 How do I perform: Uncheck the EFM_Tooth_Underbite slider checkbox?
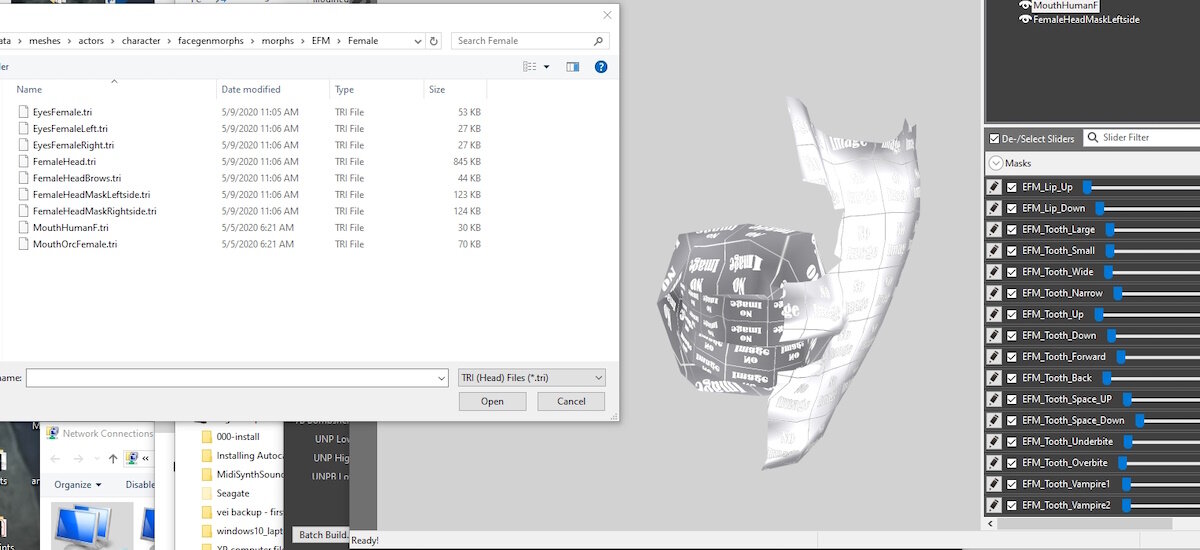(x=1012, y=441)
